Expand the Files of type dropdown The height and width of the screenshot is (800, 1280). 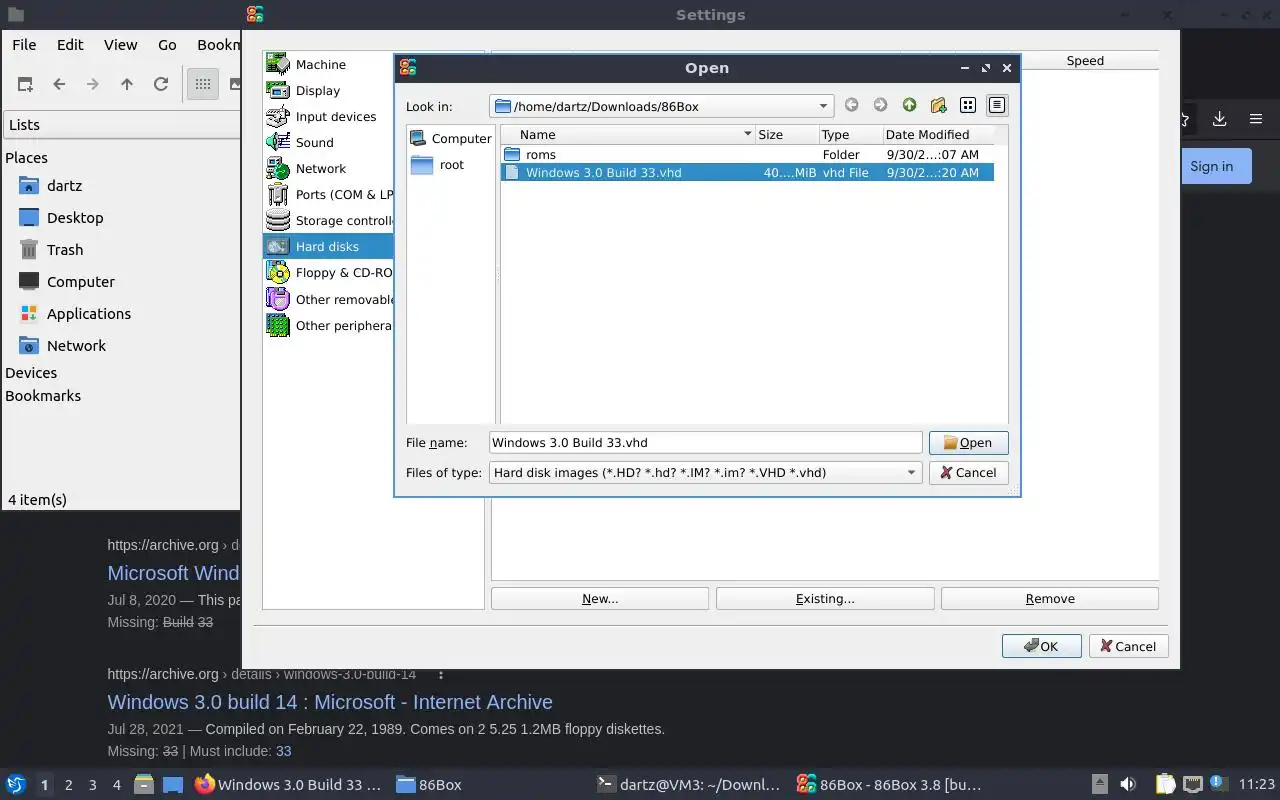(x=911, y=473)
